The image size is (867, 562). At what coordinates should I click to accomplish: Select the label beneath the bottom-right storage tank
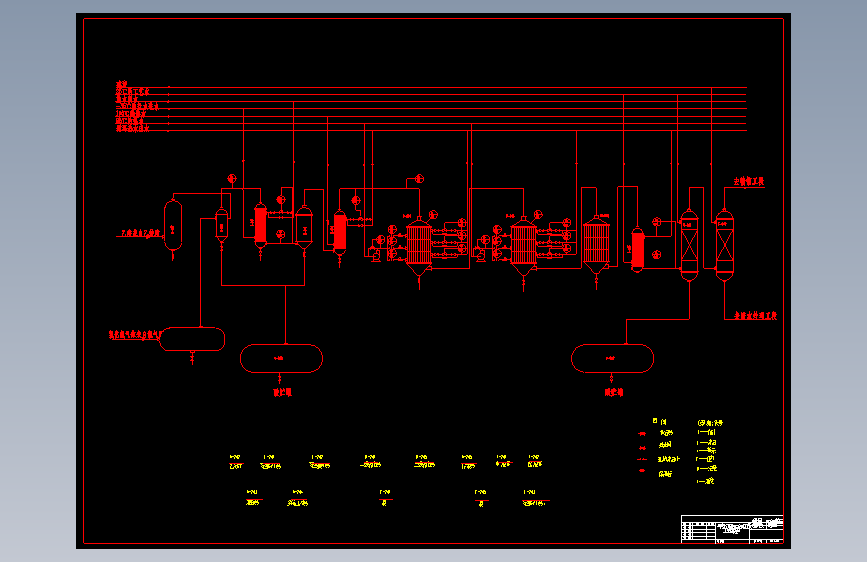point(614,392)
